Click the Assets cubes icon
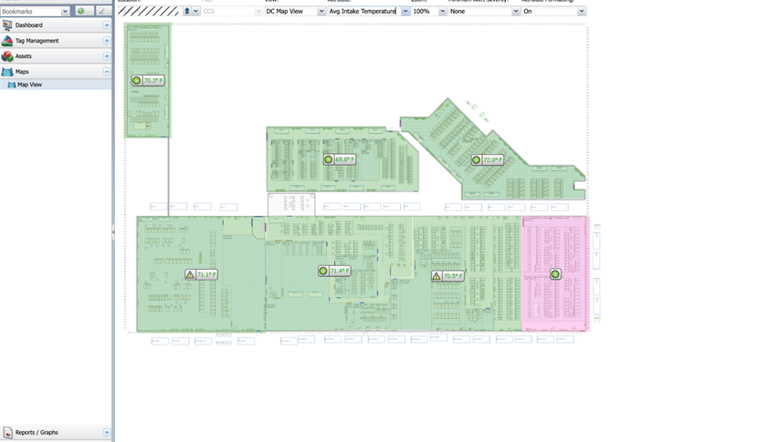The width and height of the screenshot is (768, 442). click(7, 56)
